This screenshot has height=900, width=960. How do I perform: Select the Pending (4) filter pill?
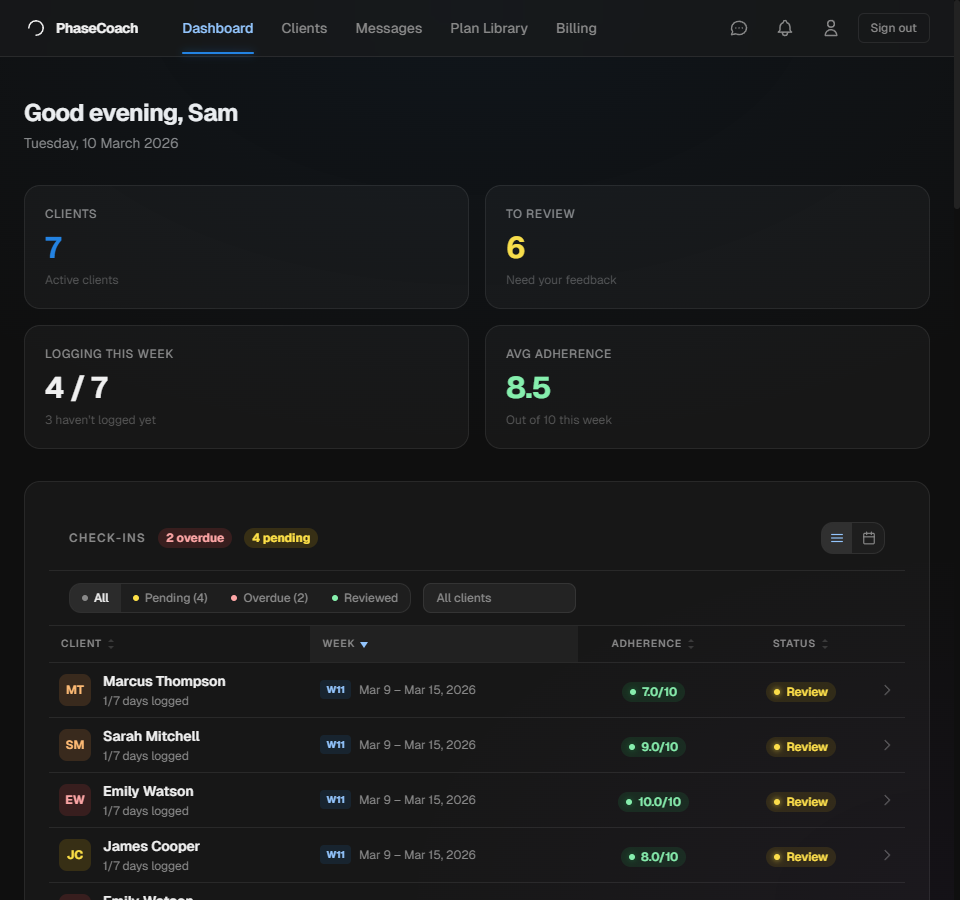tap(170, 597)
